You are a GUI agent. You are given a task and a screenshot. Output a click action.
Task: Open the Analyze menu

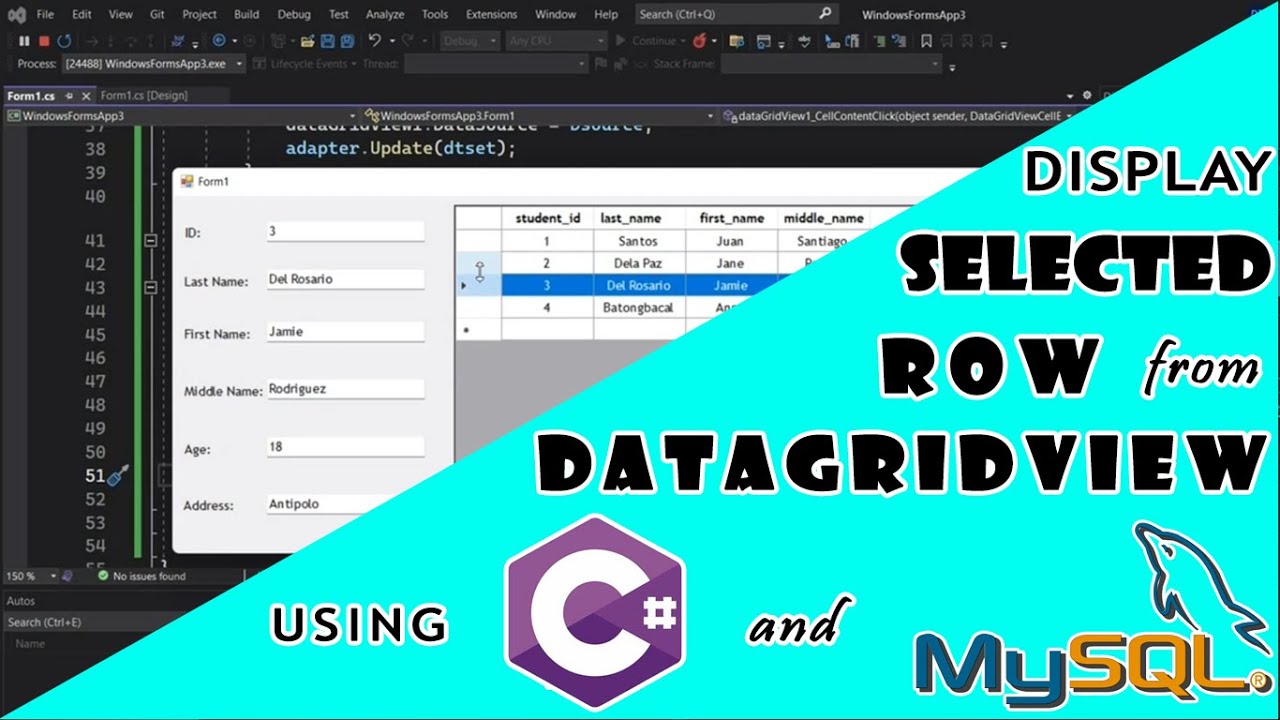click(x=385, y=14)
